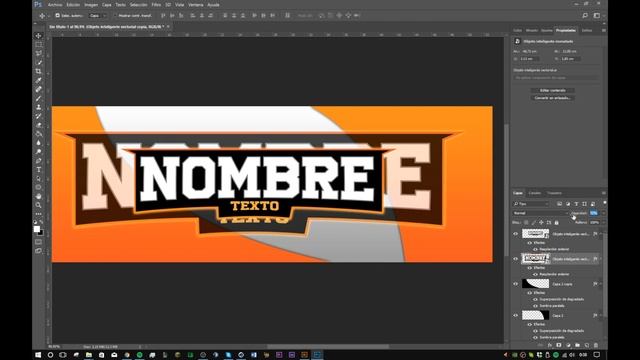Viewport: 640px width, 360px height.
Task: Select the Move tool in the toolbox
Action: click(x=39, y=36)
